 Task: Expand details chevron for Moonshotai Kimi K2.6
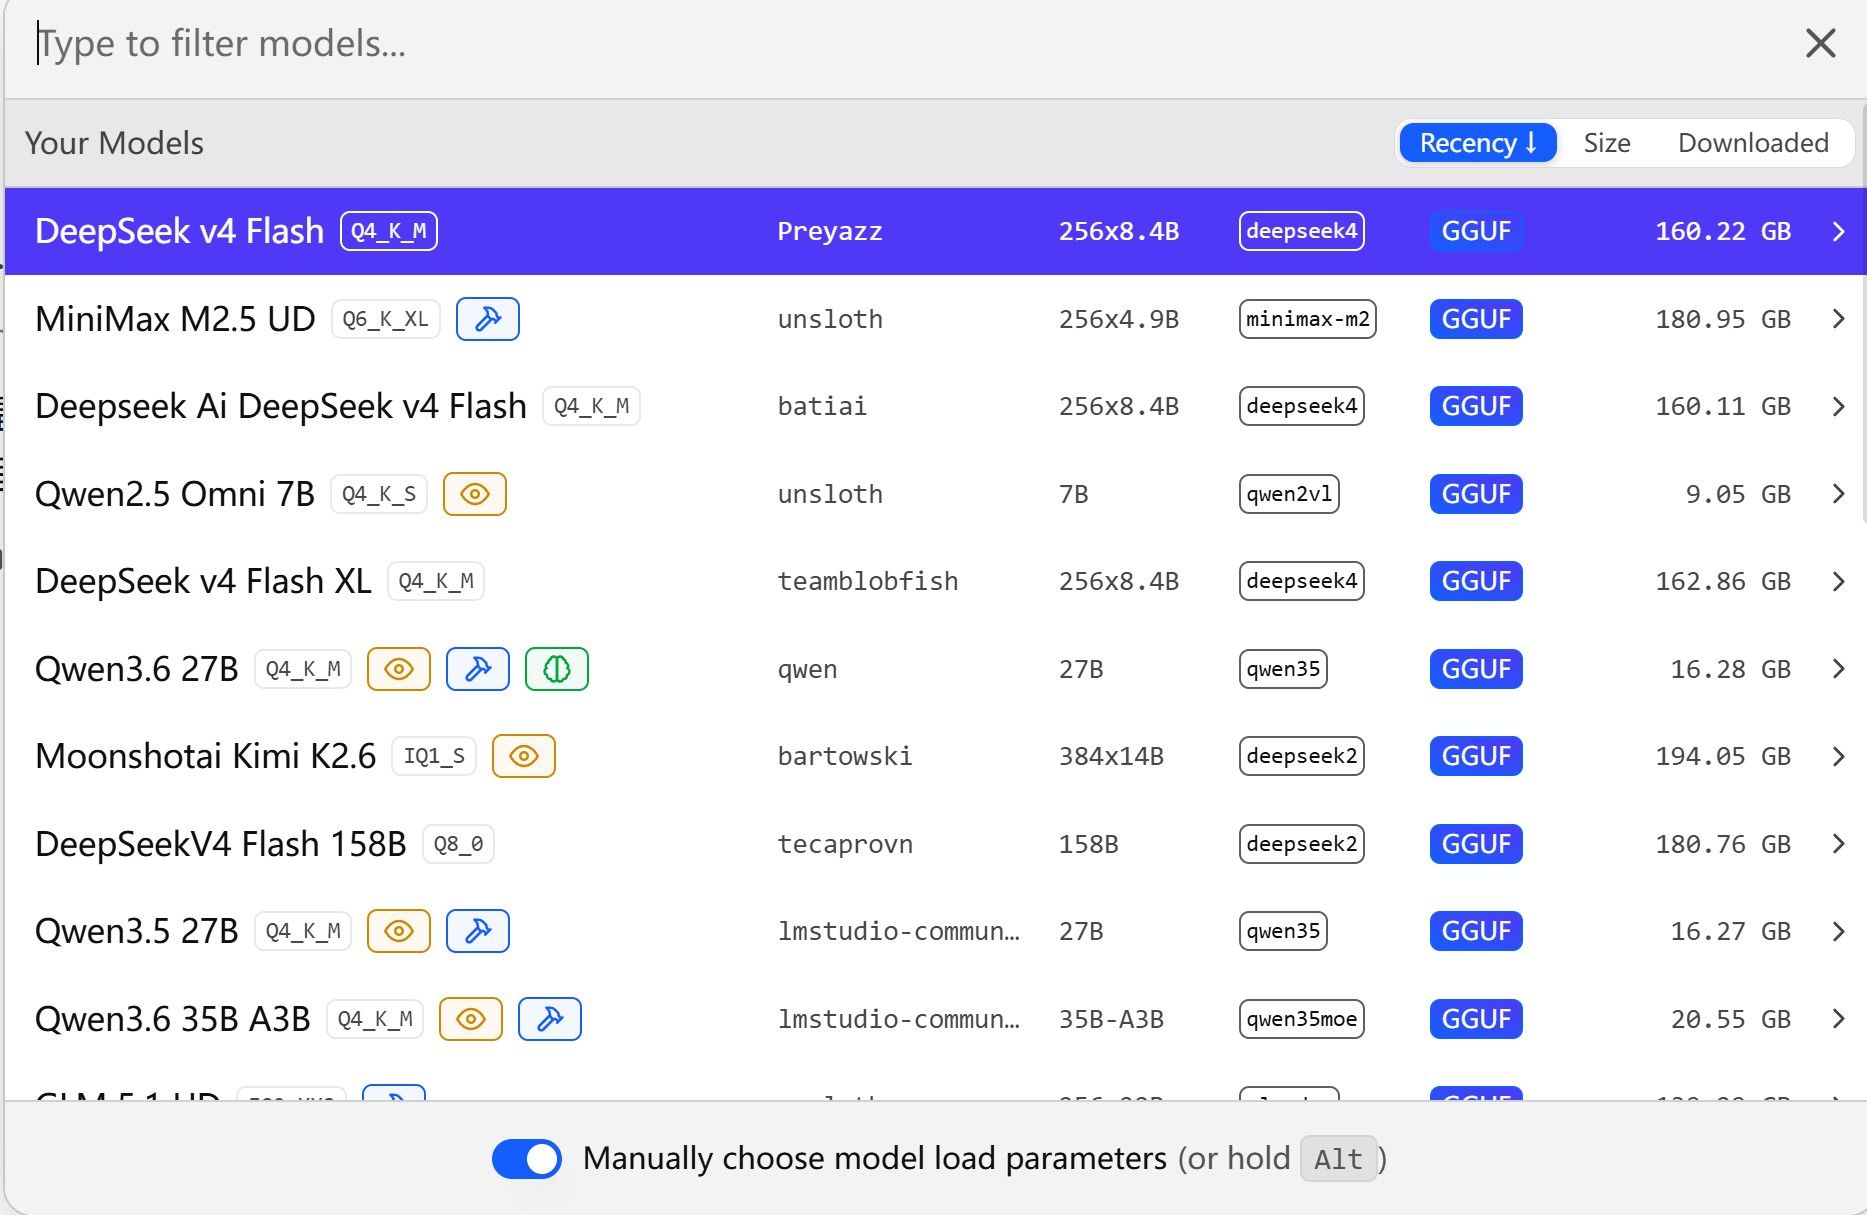pos(1838,756)
